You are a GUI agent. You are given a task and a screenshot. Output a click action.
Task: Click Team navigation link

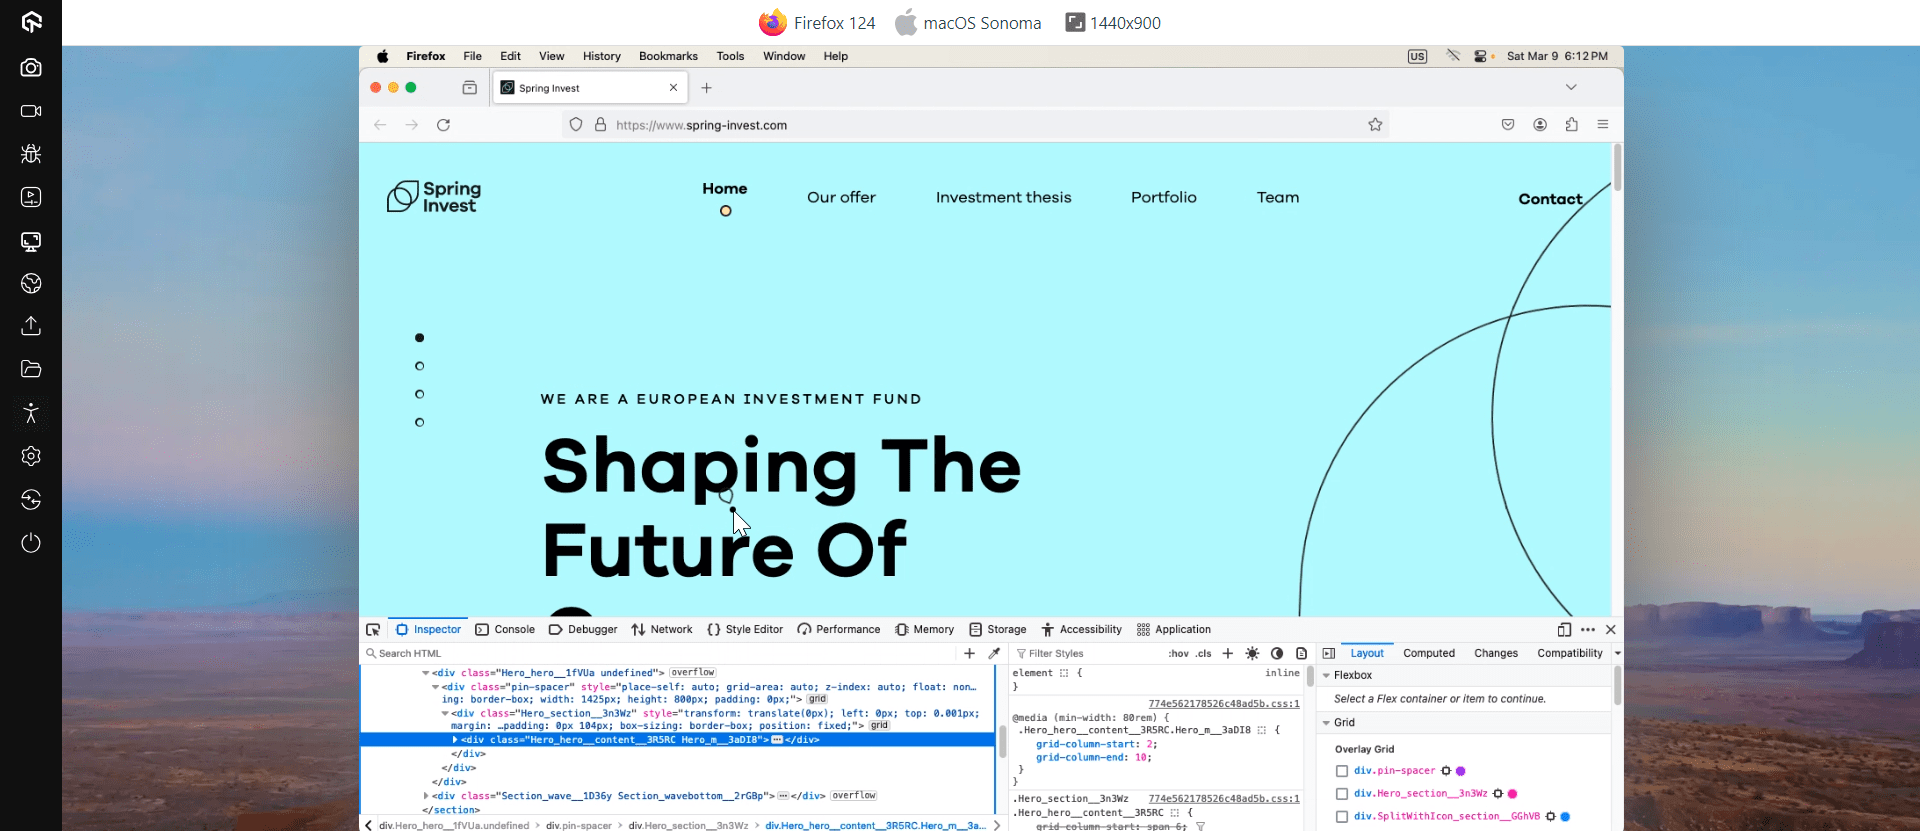click(x=1278, y=198)
